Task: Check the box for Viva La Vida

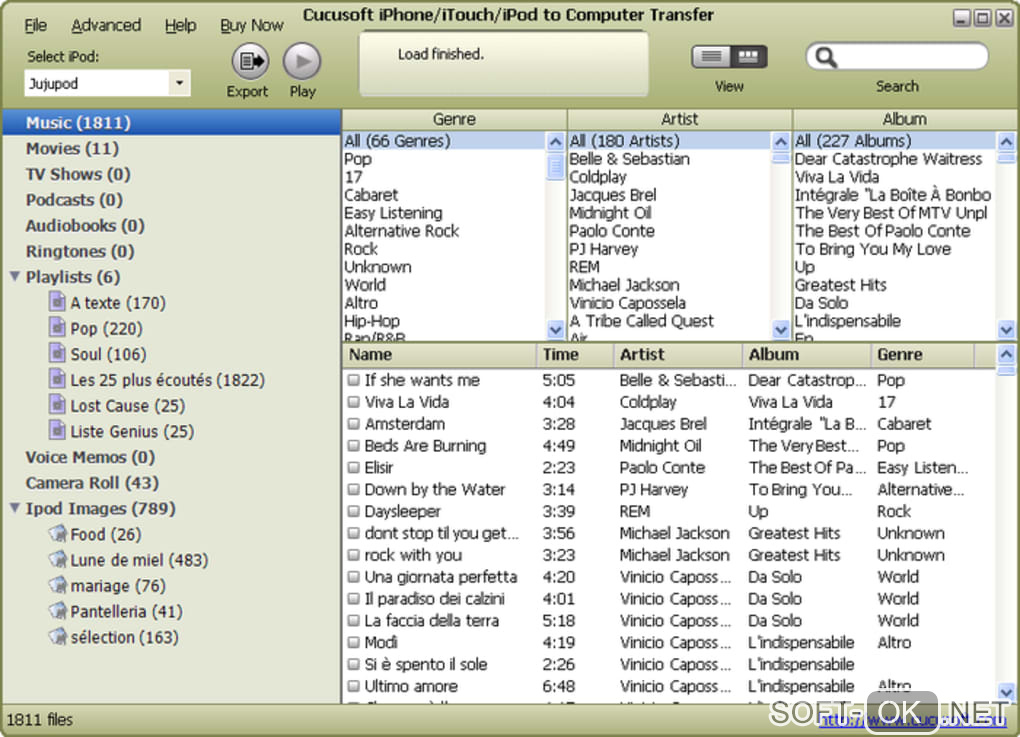Action: click(353, 402)
